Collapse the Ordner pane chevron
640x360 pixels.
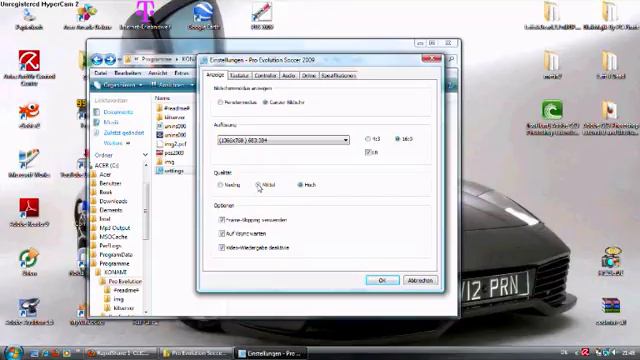click(145, 155)
